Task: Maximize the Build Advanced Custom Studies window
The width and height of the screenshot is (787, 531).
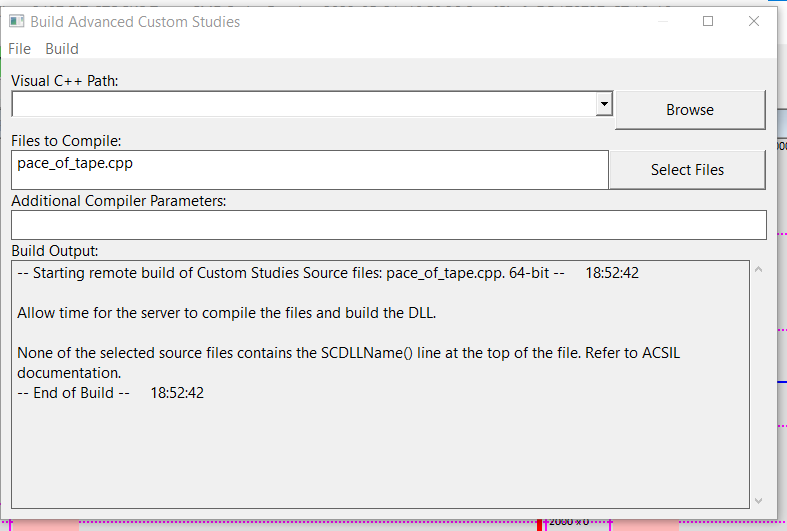Action: coord(708,21)
